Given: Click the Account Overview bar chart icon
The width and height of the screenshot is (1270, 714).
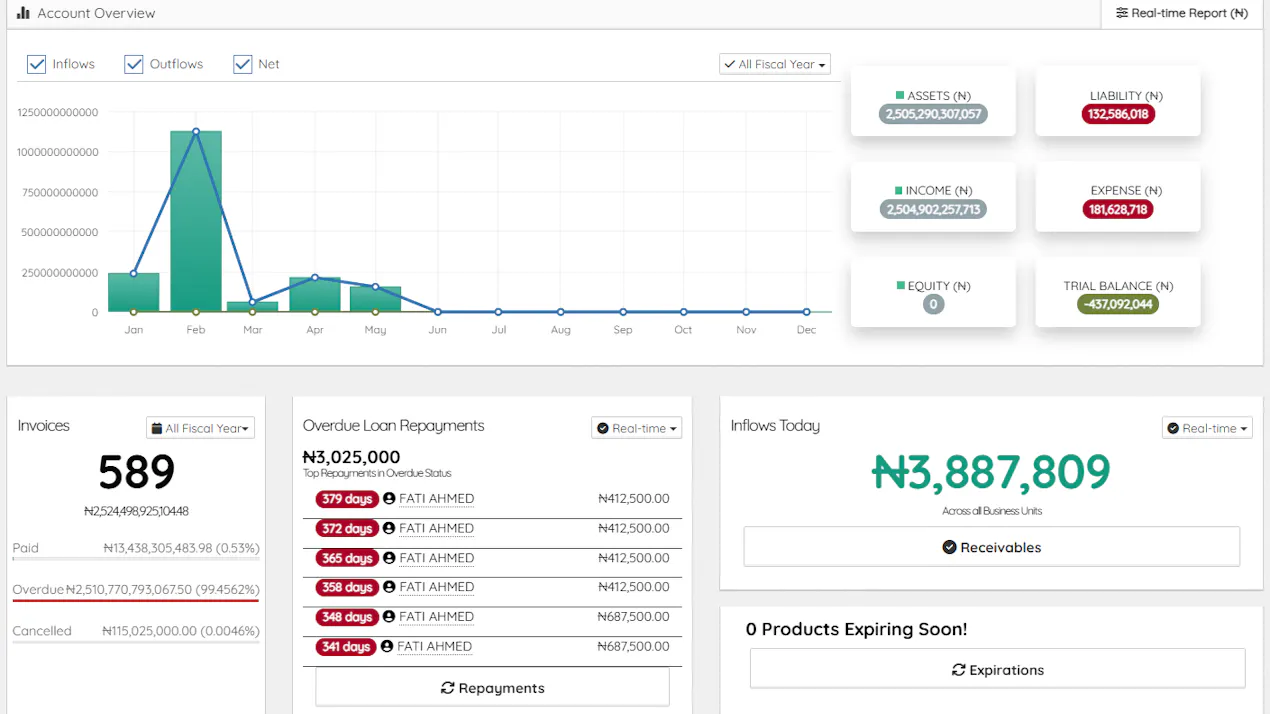Looking at the screenshot, I should [23, 13].
